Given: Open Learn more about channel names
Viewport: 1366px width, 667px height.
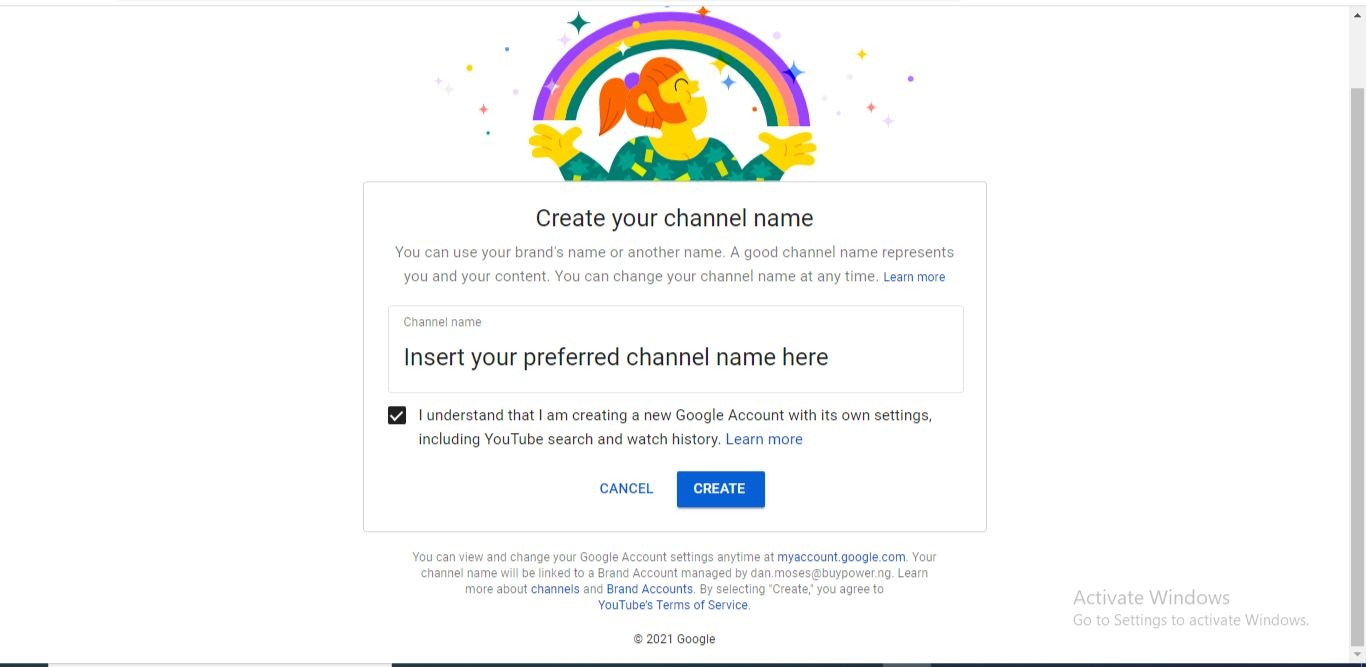Looking at the screenshot, I should [914, 277].
